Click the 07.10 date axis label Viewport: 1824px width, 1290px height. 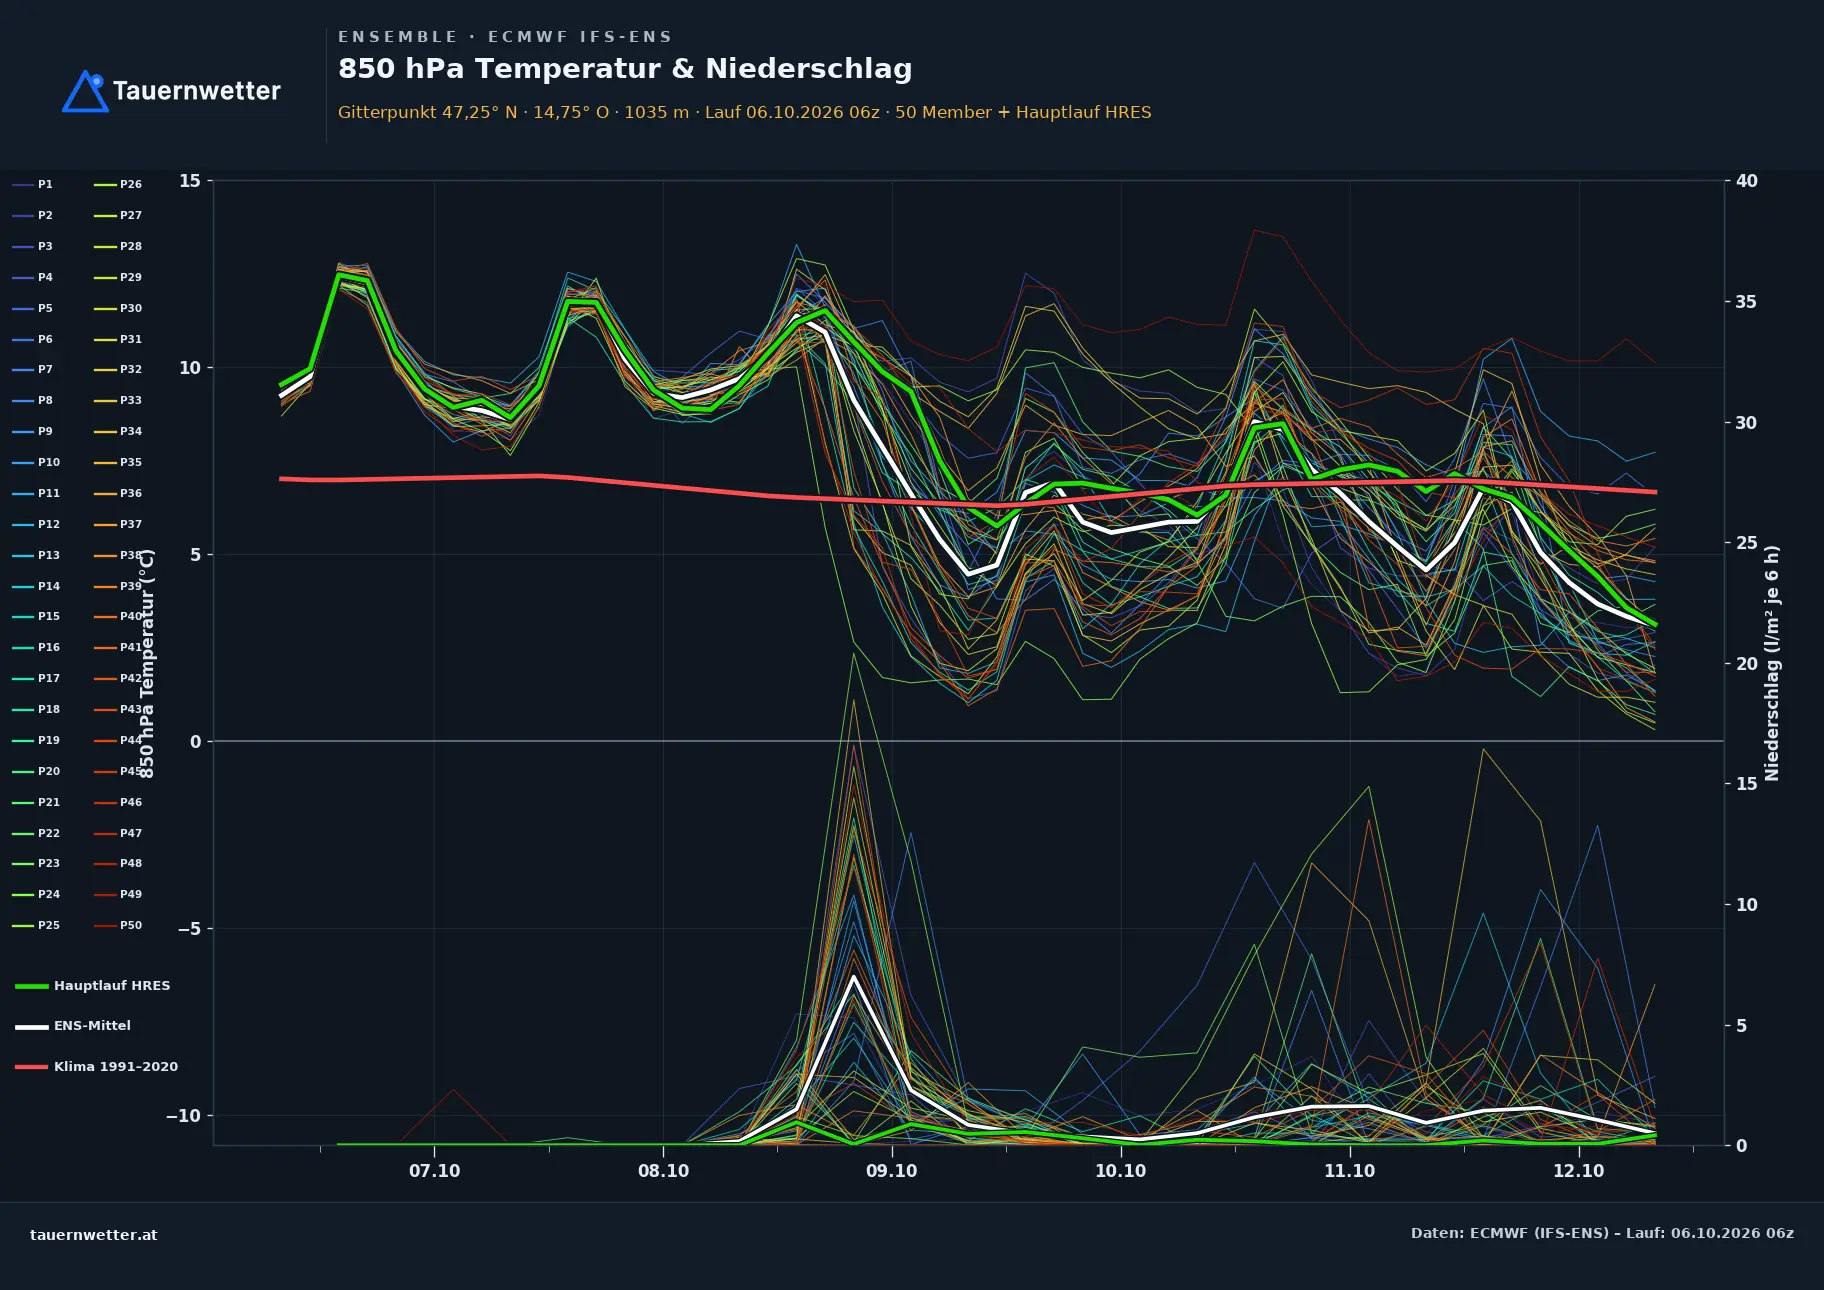tap(434, 1171)
